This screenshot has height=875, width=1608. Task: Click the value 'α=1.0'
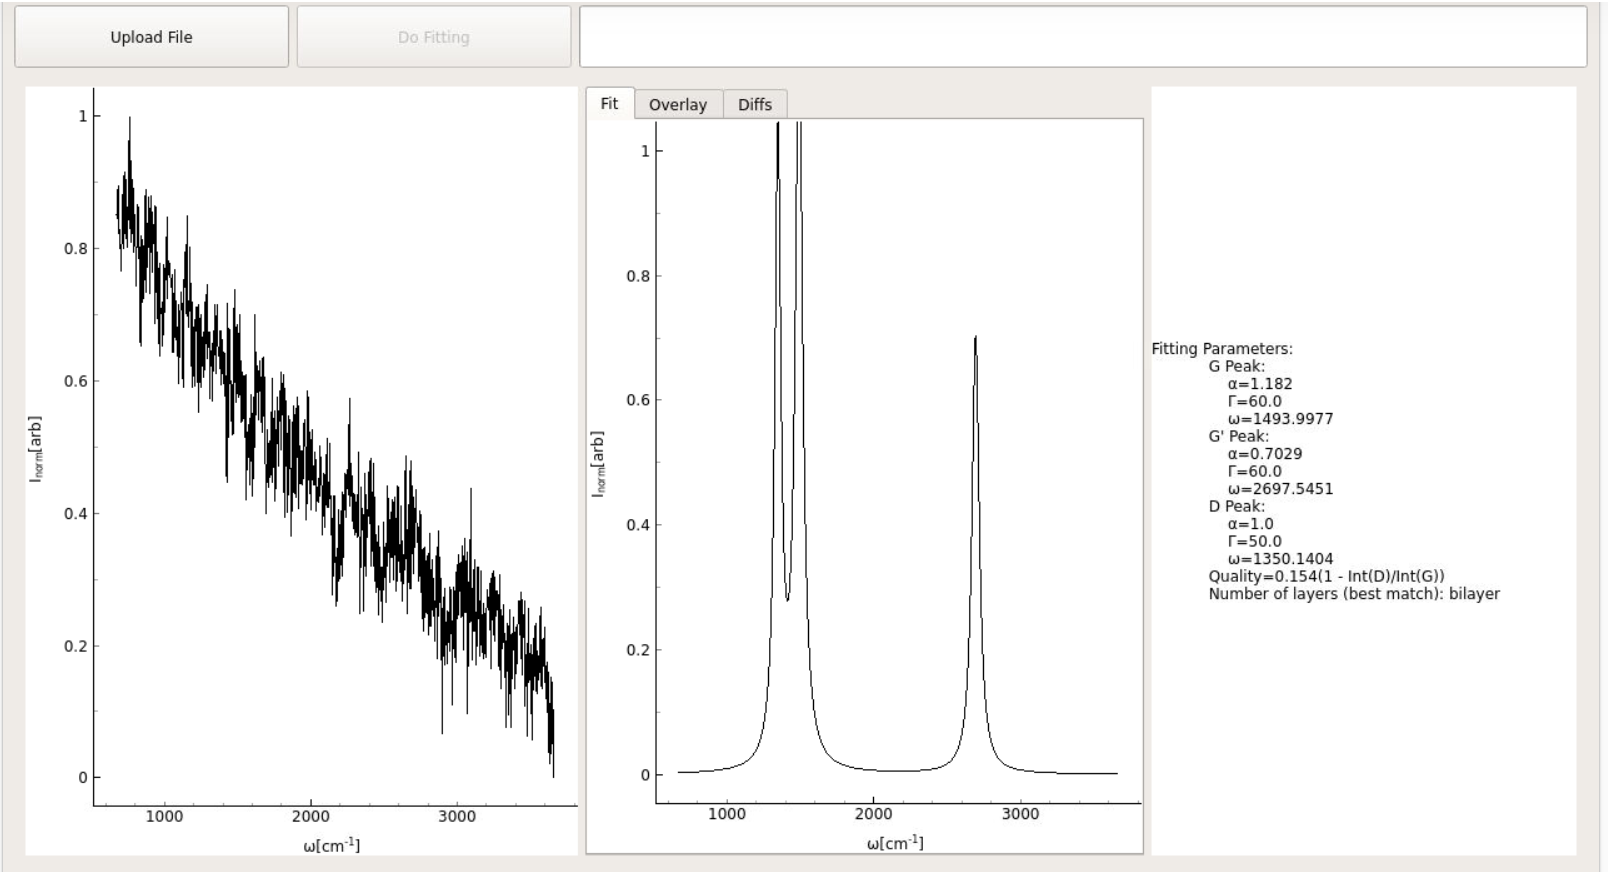1251,524
